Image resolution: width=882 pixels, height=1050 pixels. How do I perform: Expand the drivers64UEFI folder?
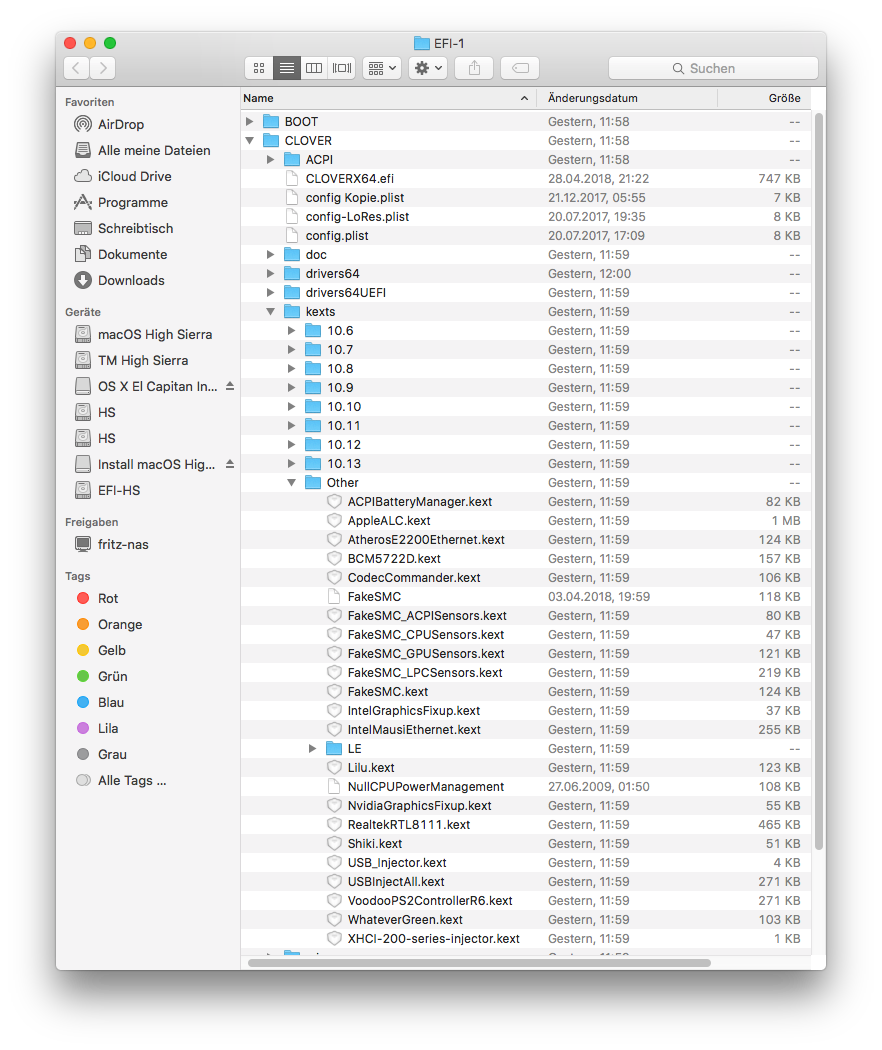(x=271, y=293)
